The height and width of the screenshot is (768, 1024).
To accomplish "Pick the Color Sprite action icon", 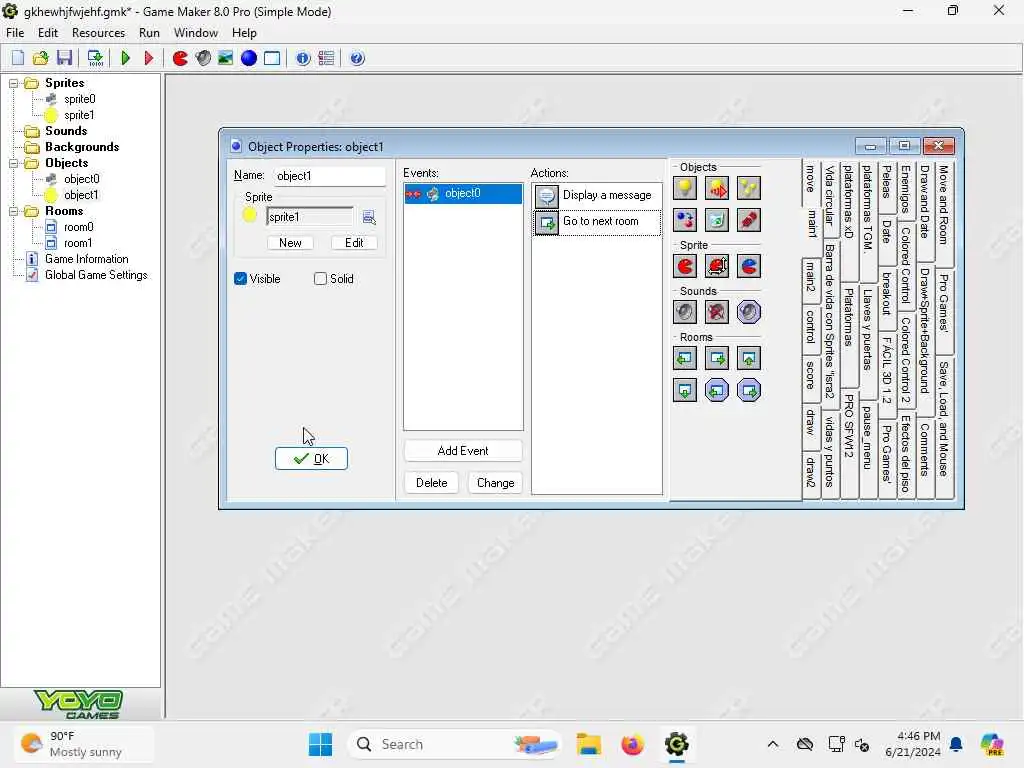I will click(x=748, y=266).
